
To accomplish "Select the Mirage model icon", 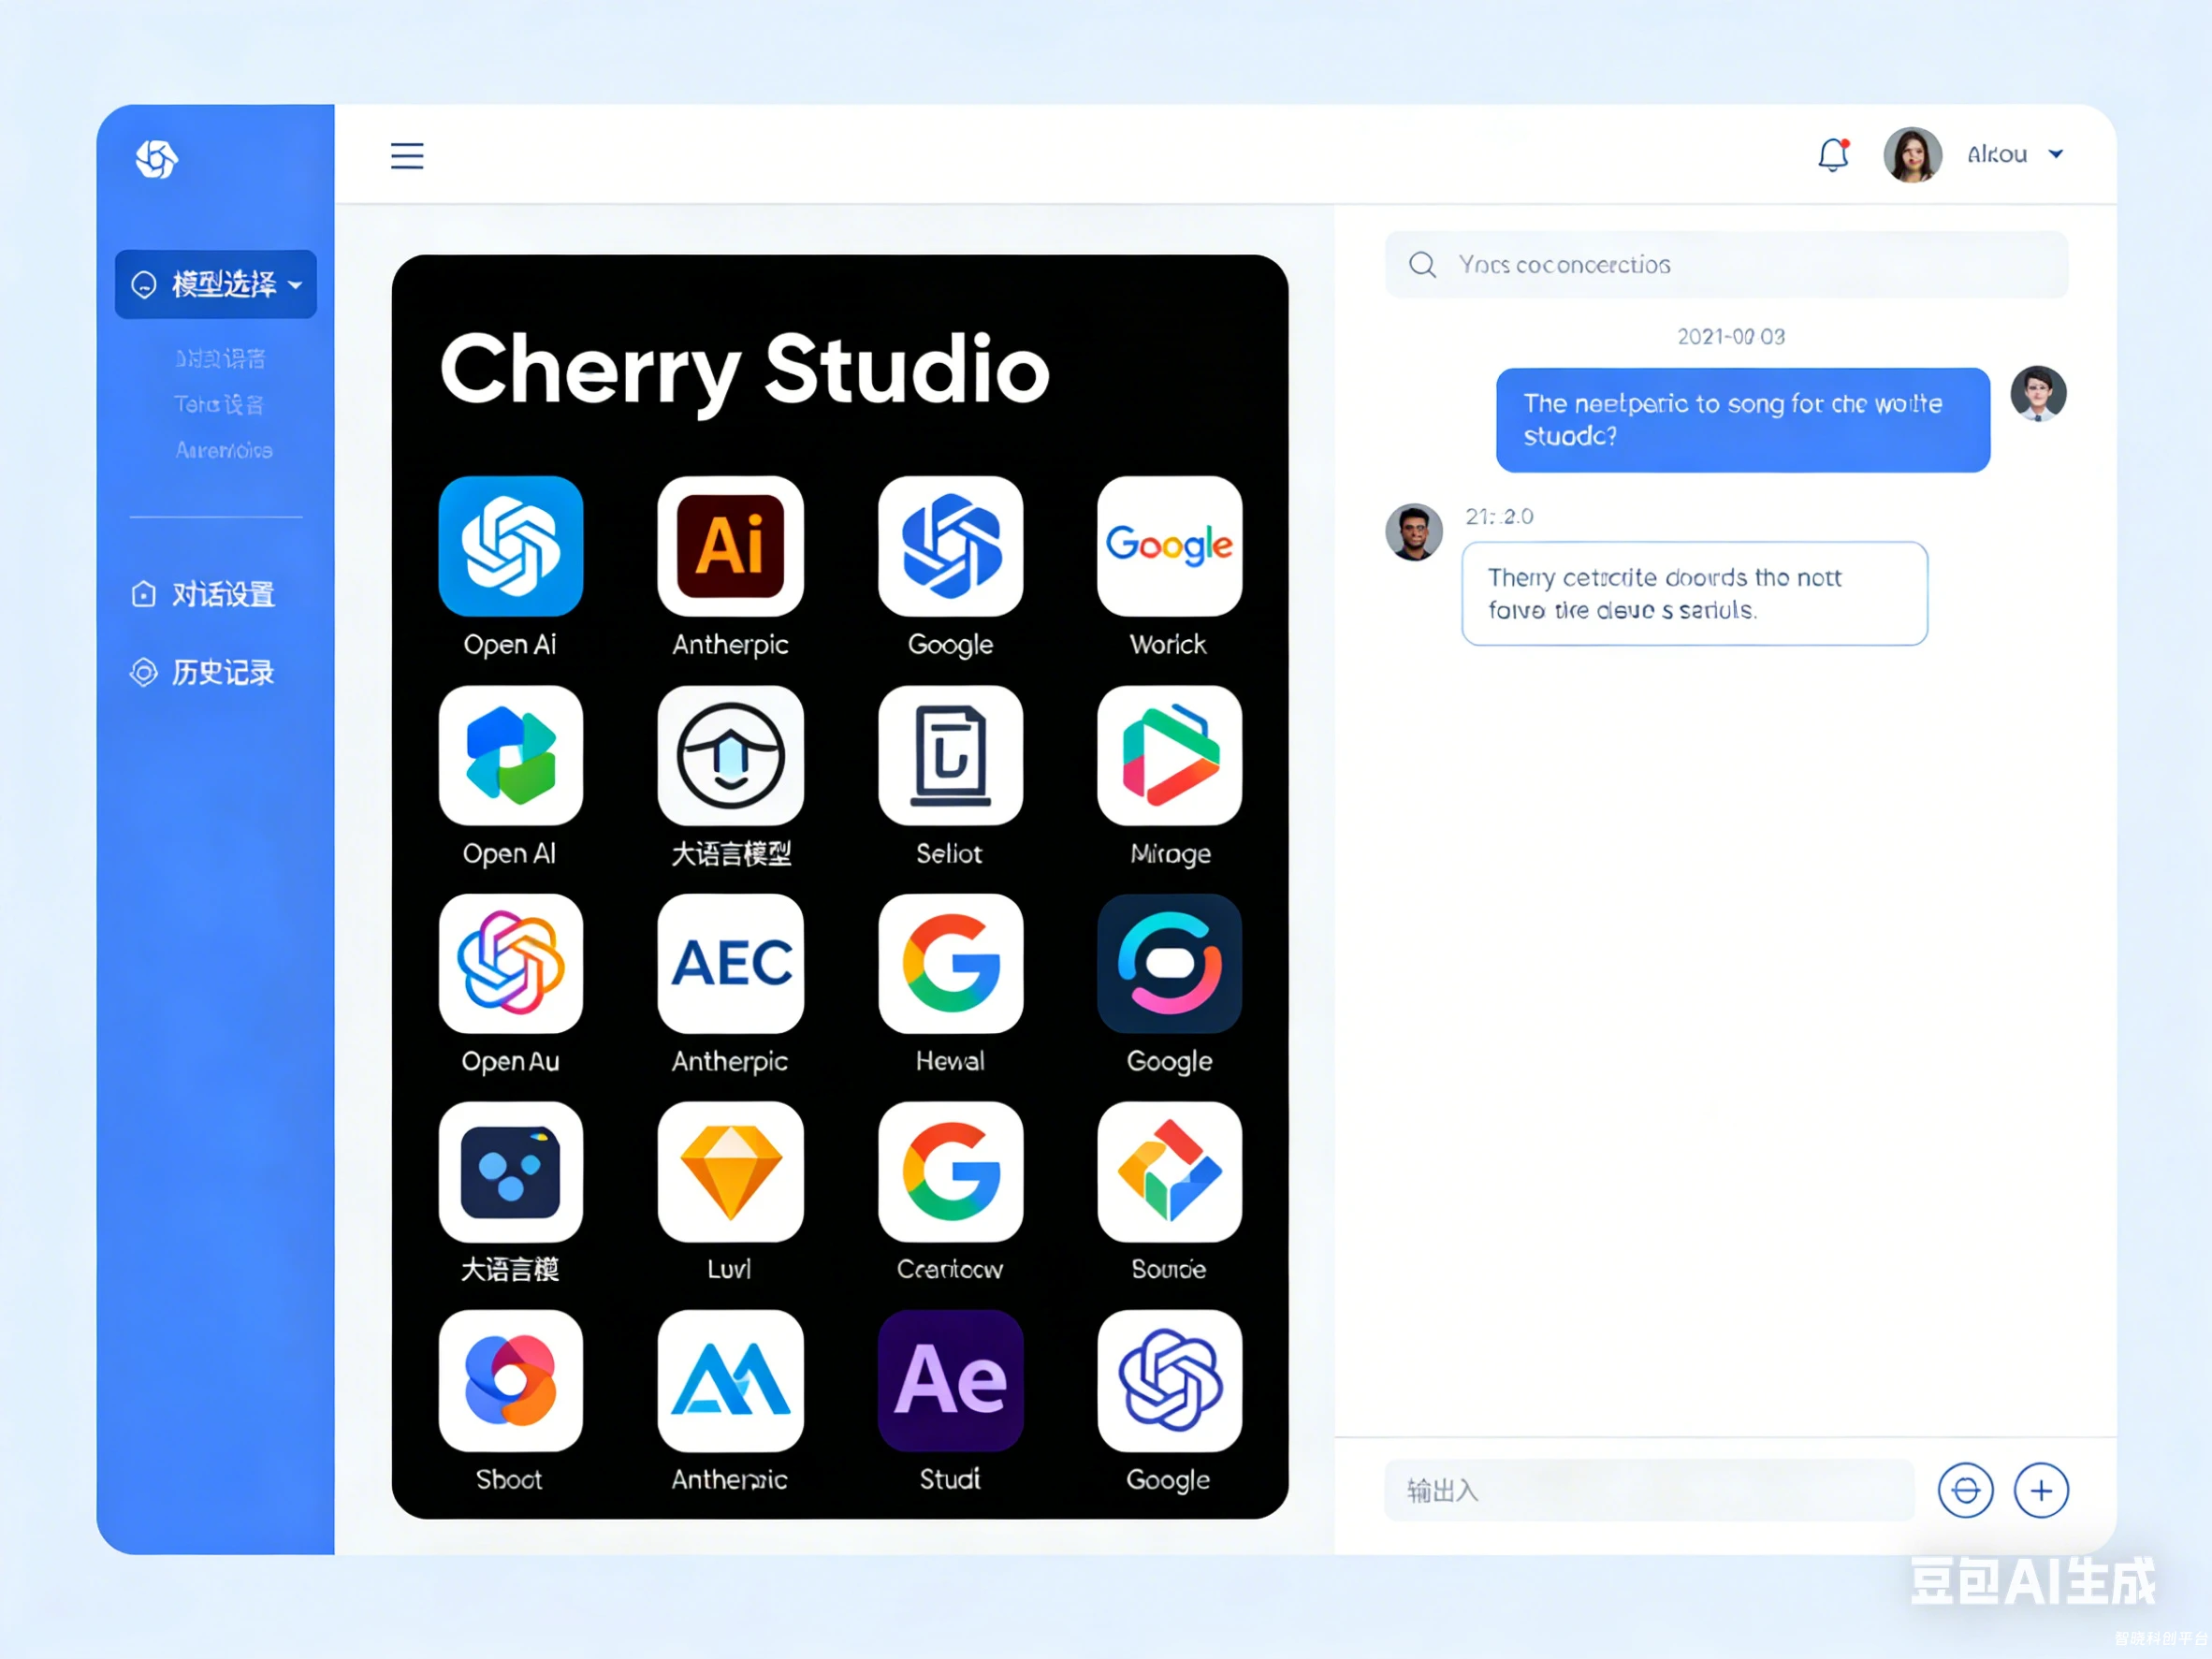I will pyautogui.click(x=1168, y=757).
